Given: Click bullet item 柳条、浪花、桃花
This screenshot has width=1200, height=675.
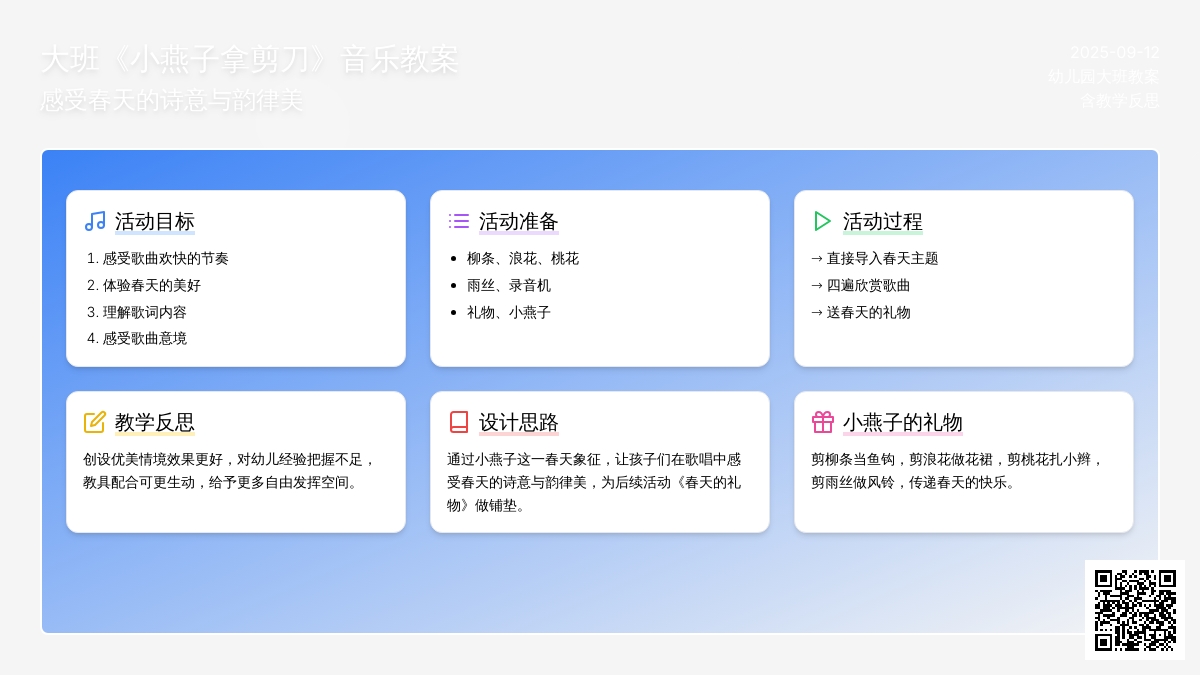Looking at the screenshot, I should coord(522,258).
